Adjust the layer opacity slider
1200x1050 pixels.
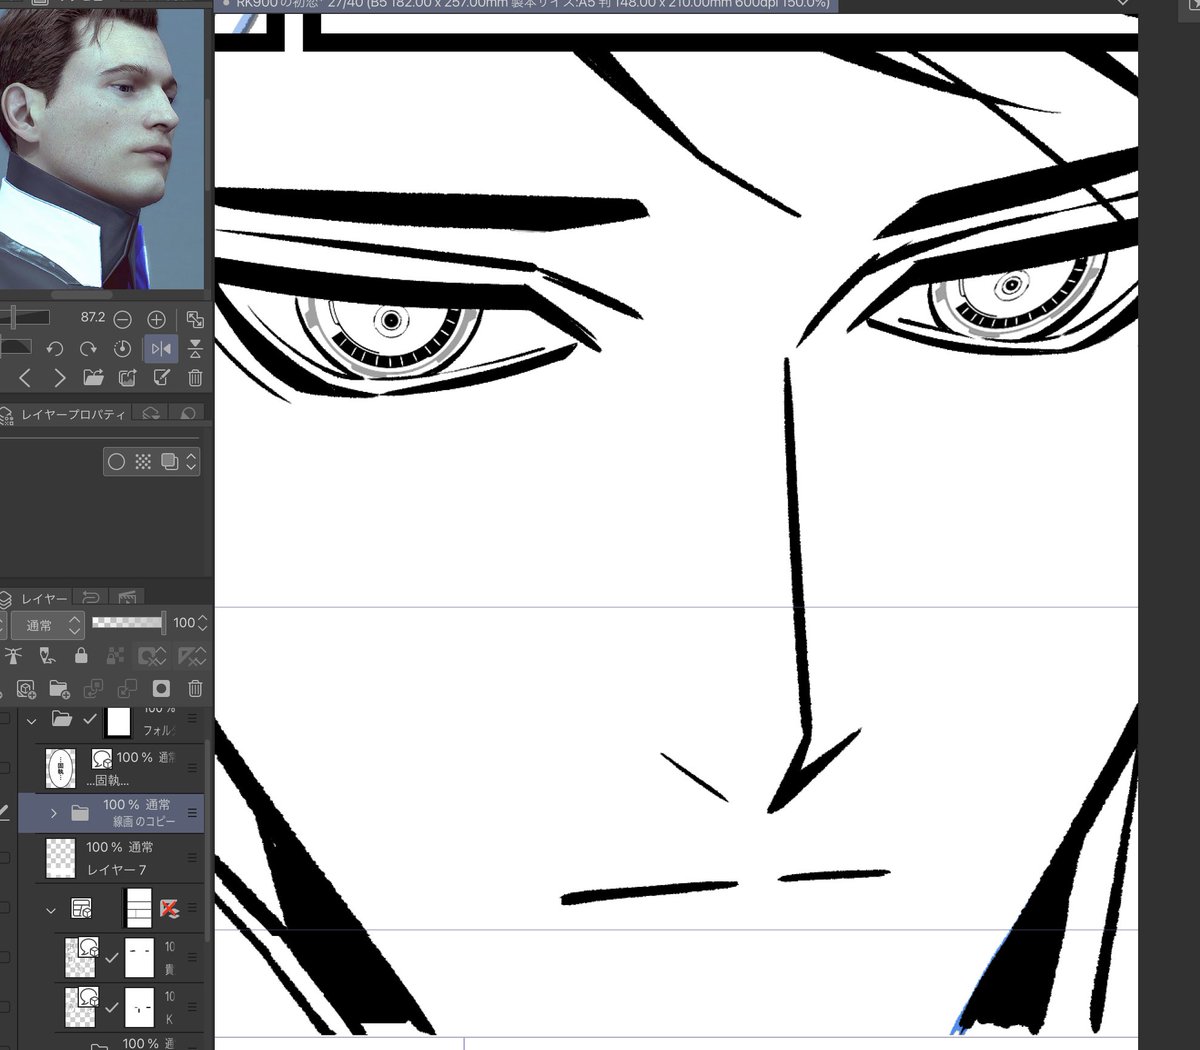[x=127, y=623]
